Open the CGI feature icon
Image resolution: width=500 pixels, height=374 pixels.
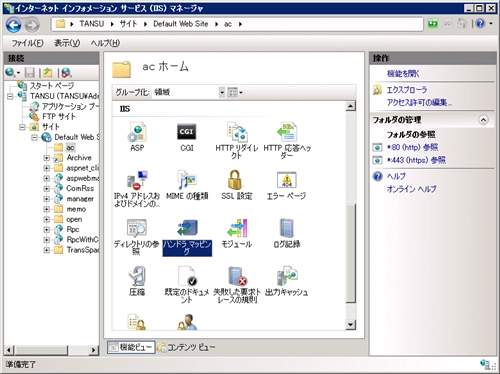pos(187,137)
